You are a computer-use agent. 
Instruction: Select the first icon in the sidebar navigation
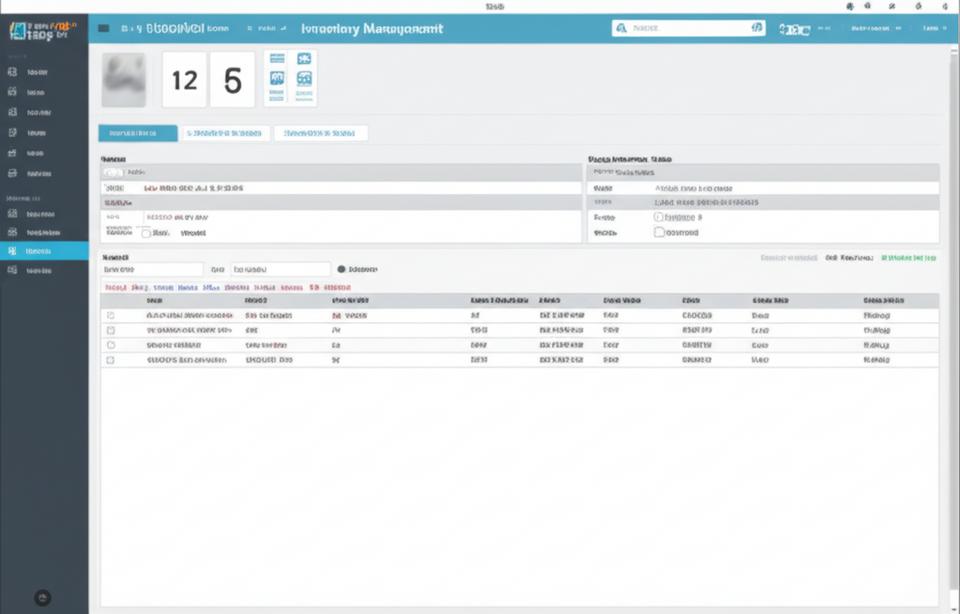point(12,73)
